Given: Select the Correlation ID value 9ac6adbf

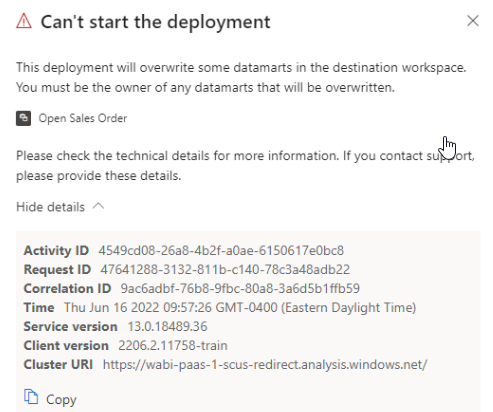Looking at the screenshot, I should pos(240,289).
